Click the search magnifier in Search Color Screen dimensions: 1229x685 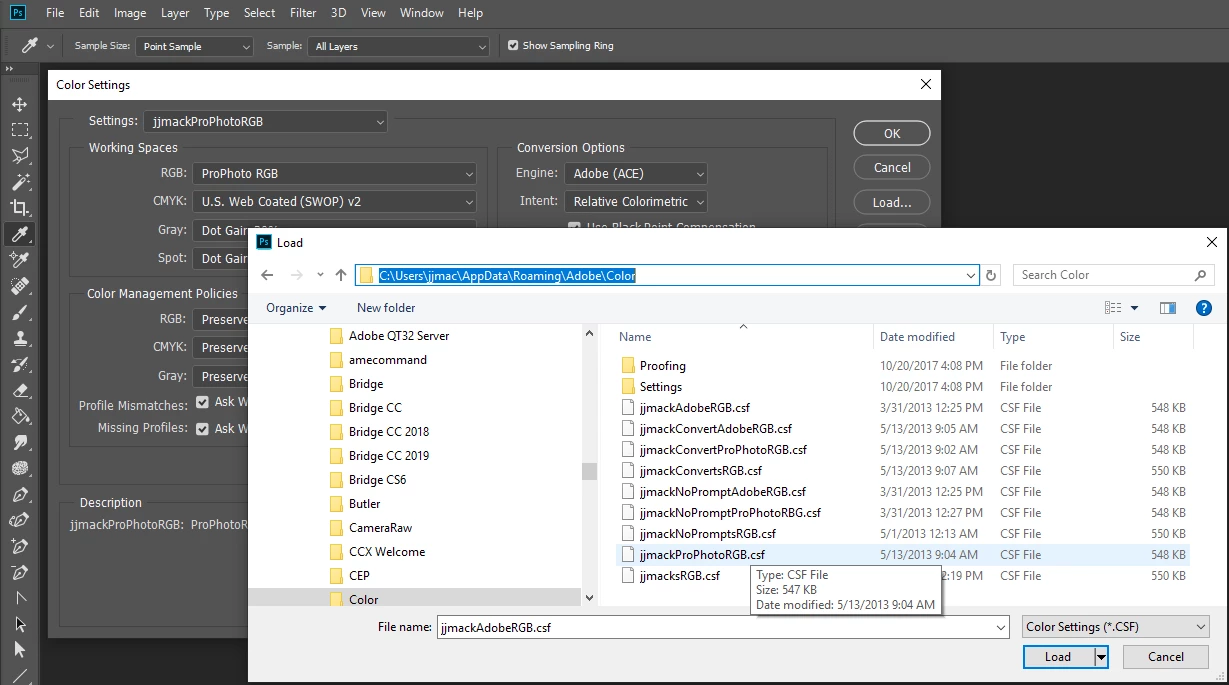coord(1200,275)
